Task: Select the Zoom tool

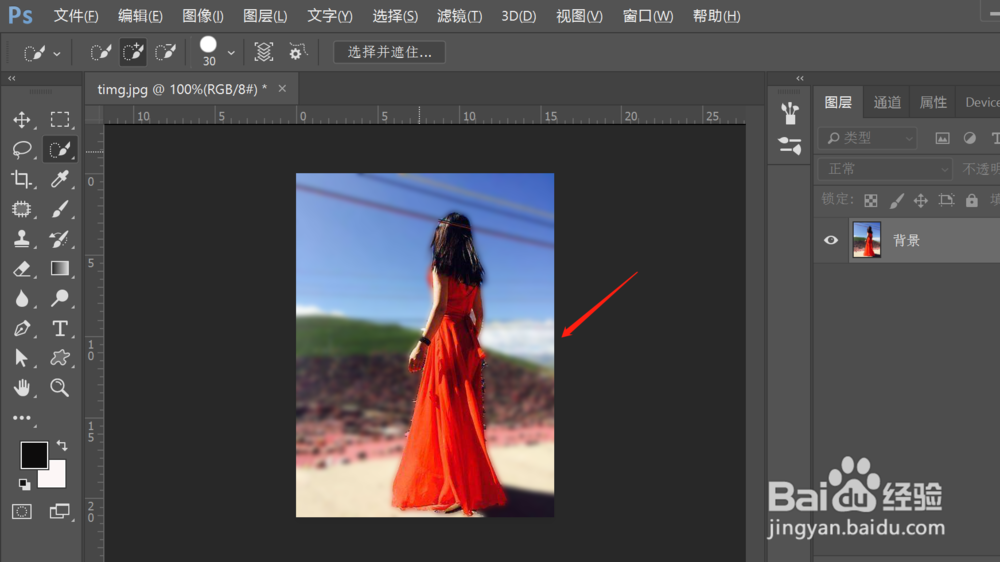Action: [60, 388]
